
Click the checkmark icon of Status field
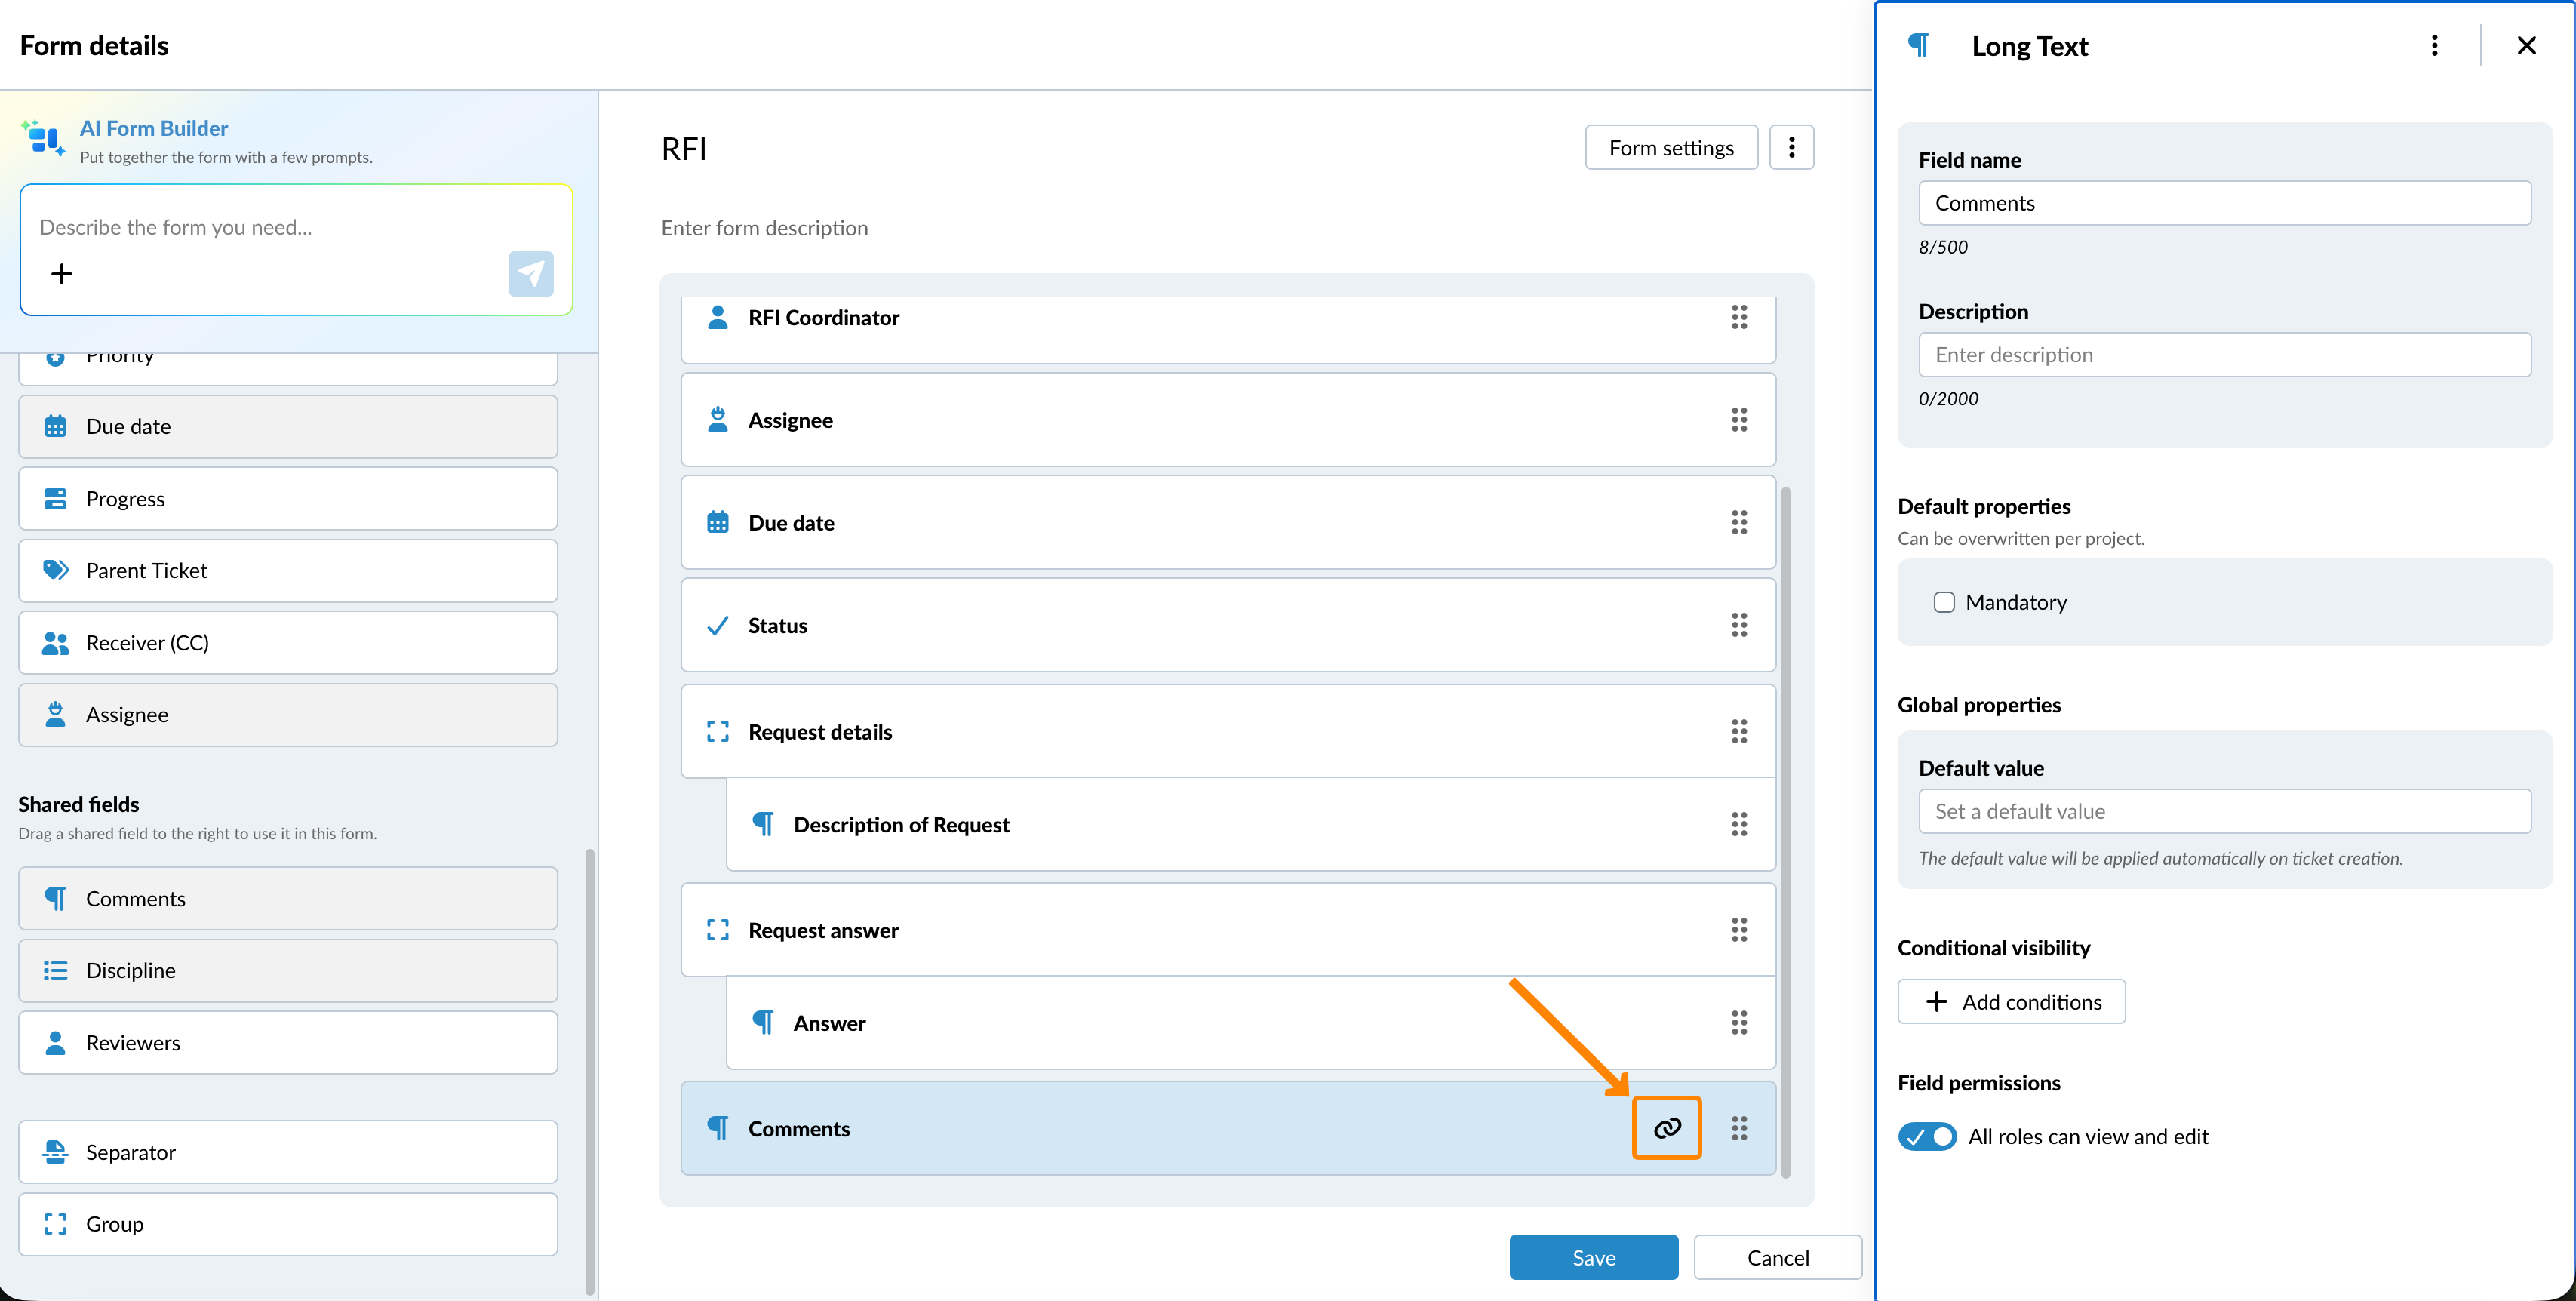[x=717, y=625]
